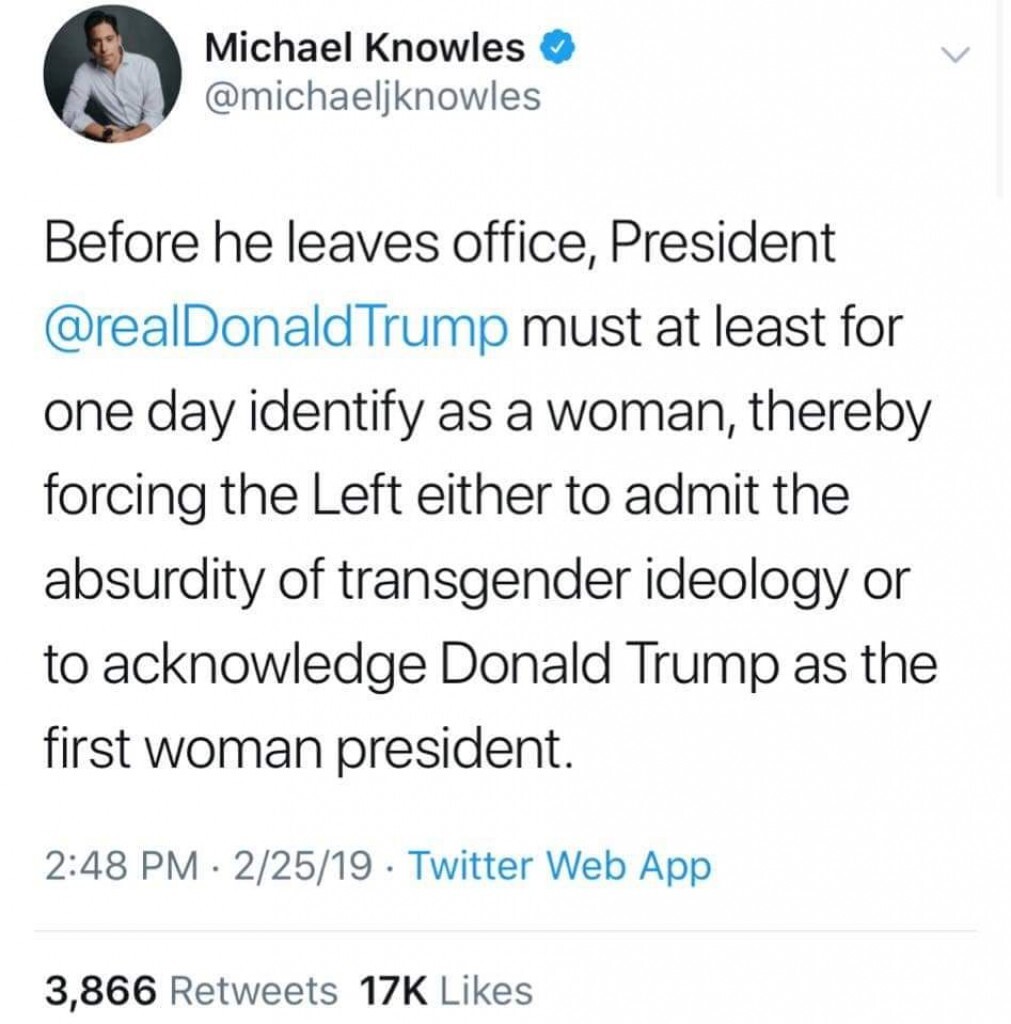Select the 2/25/19 date text

[x=302, y=866]
